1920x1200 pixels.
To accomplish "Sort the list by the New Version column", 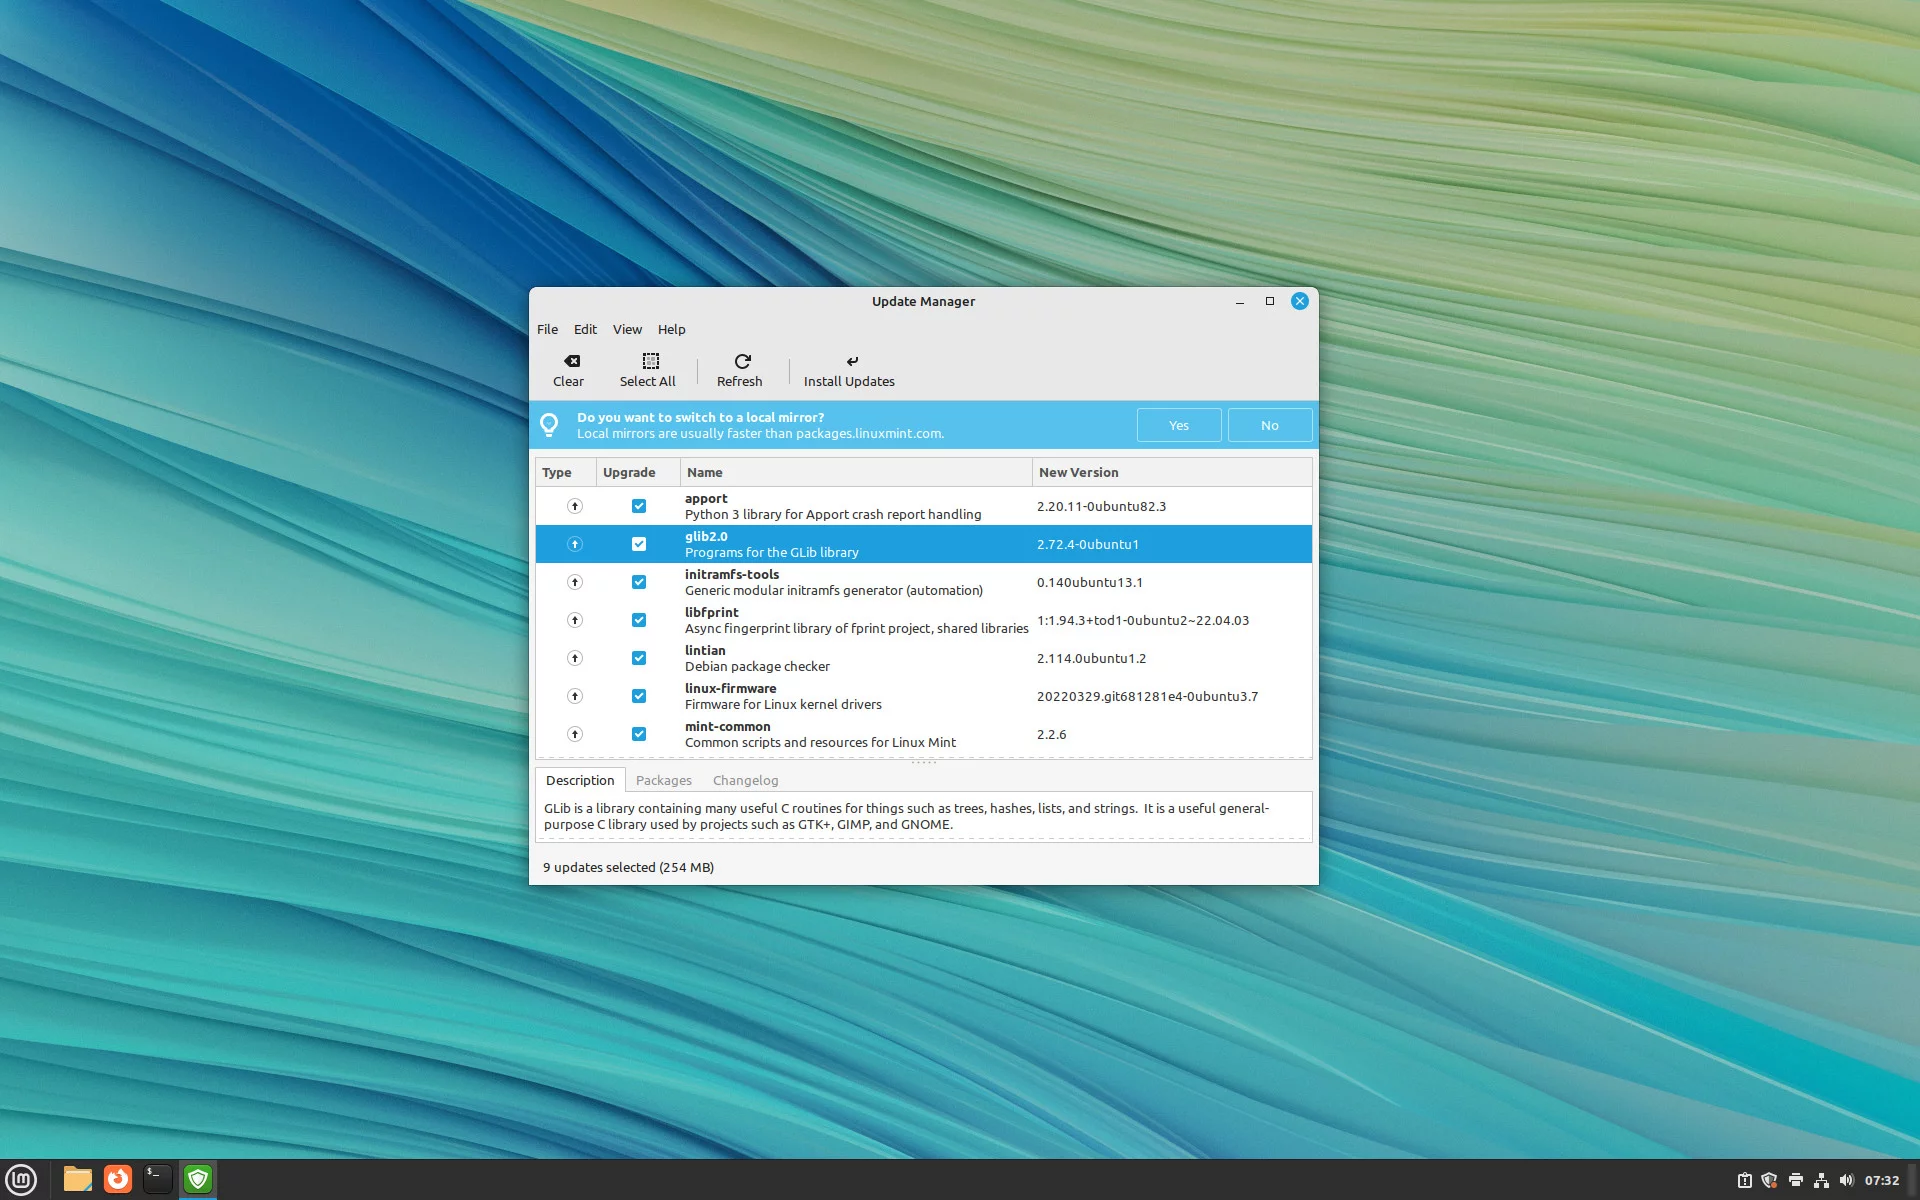I will (1078, 472).
